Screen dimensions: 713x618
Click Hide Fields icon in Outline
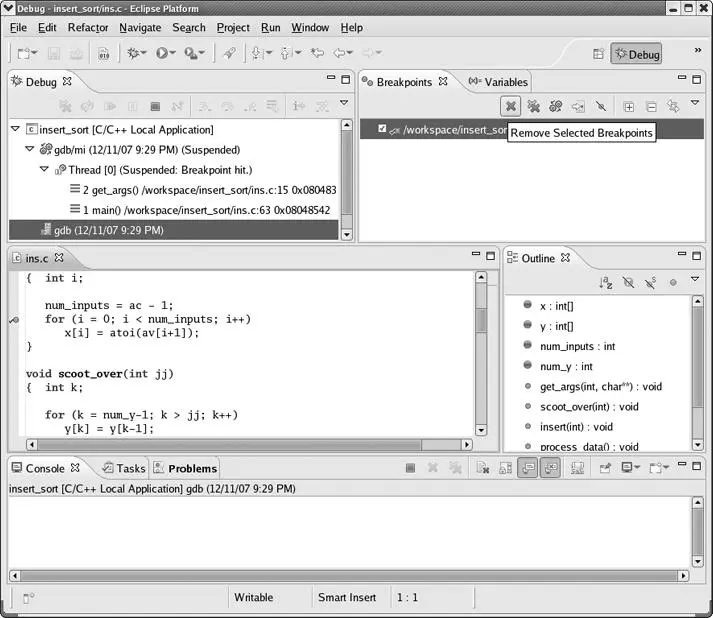click(x=628, y=283)
